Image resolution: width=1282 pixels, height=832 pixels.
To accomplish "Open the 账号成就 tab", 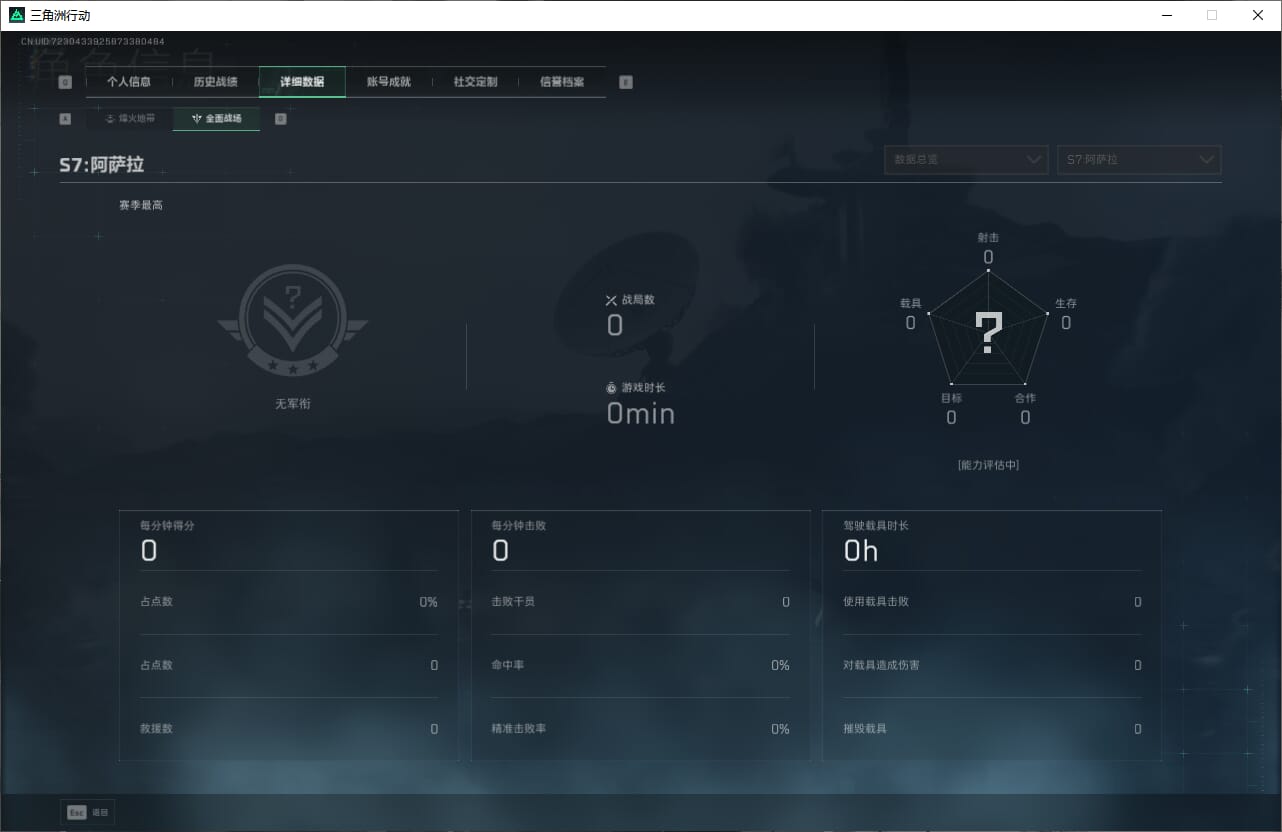I will (x=389, y=82).
